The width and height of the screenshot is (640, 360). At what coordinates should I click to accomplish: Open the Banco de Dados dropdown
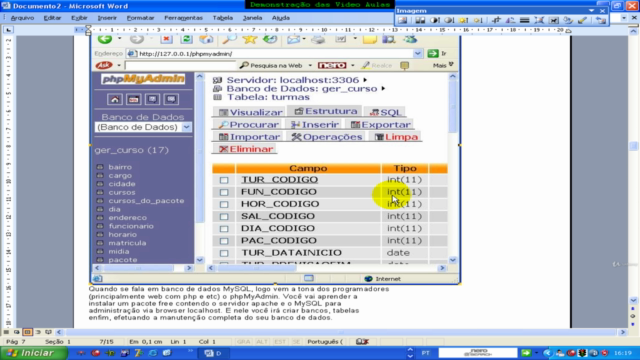(187, 127)
